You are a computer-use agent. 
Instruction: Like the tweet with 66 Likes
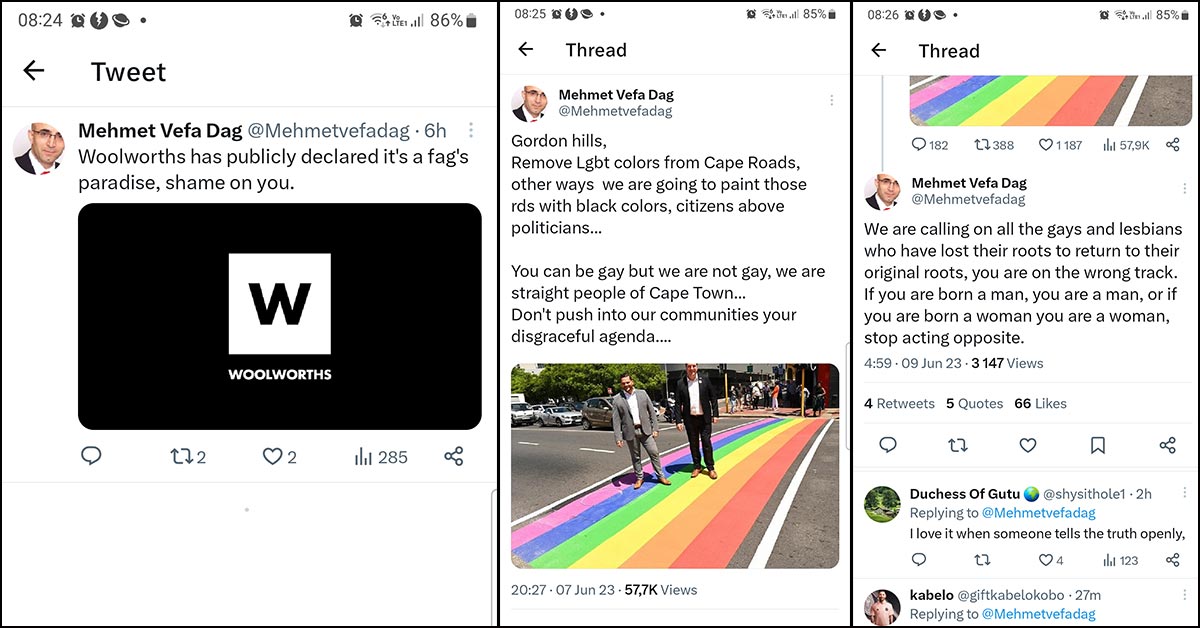coord(1027,445)
